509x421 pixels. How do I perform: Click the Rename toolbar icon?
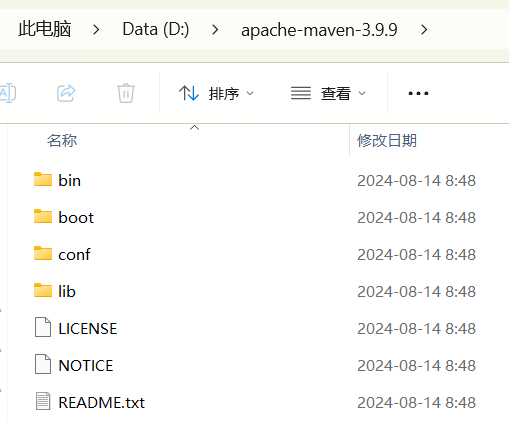click(7, 93)
